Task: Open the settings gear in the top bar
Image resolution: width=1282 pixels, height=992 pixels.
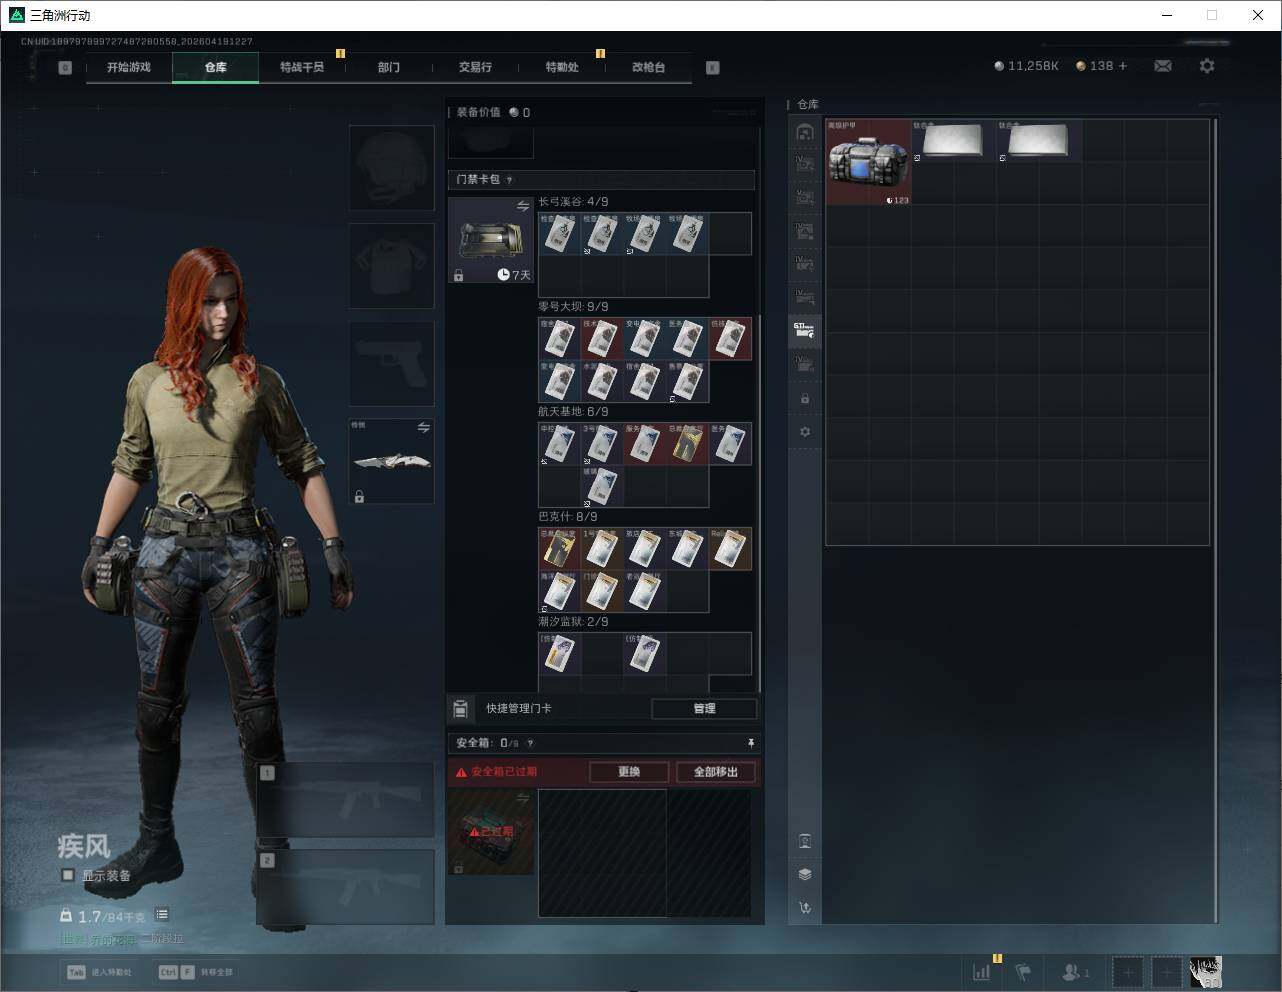Action: [1207, 66]
